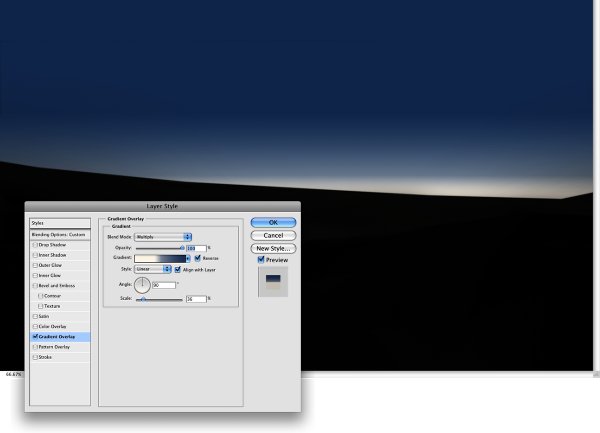
Task: Click the Opacity slider handle
Action: click(x=182, y=248)
